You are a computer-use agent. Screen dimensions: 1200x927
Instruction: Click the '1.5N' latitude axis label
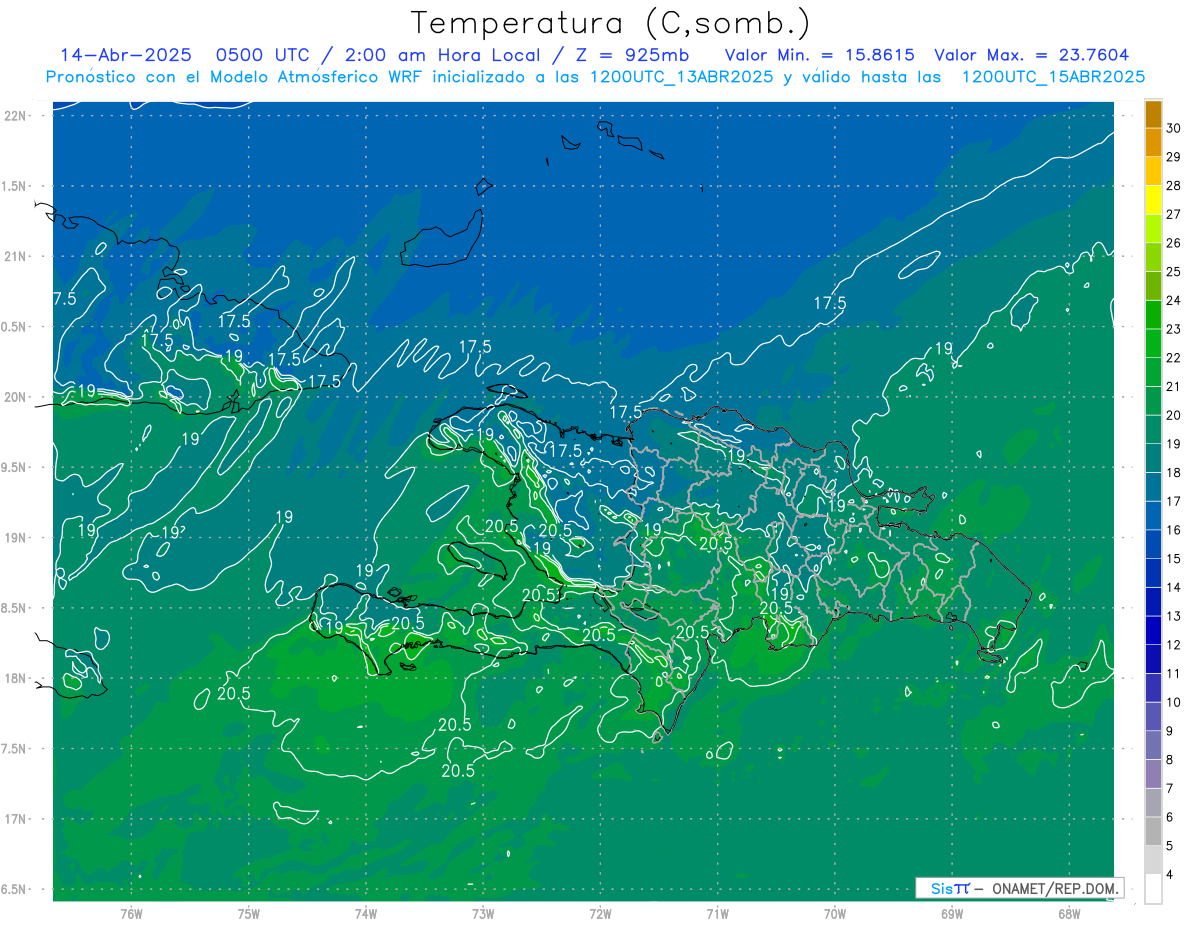(x=14, y=186)
